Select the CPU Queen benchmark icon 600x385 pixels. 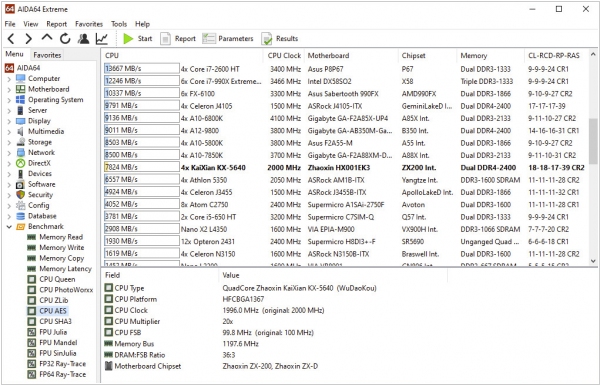(32, 279)
